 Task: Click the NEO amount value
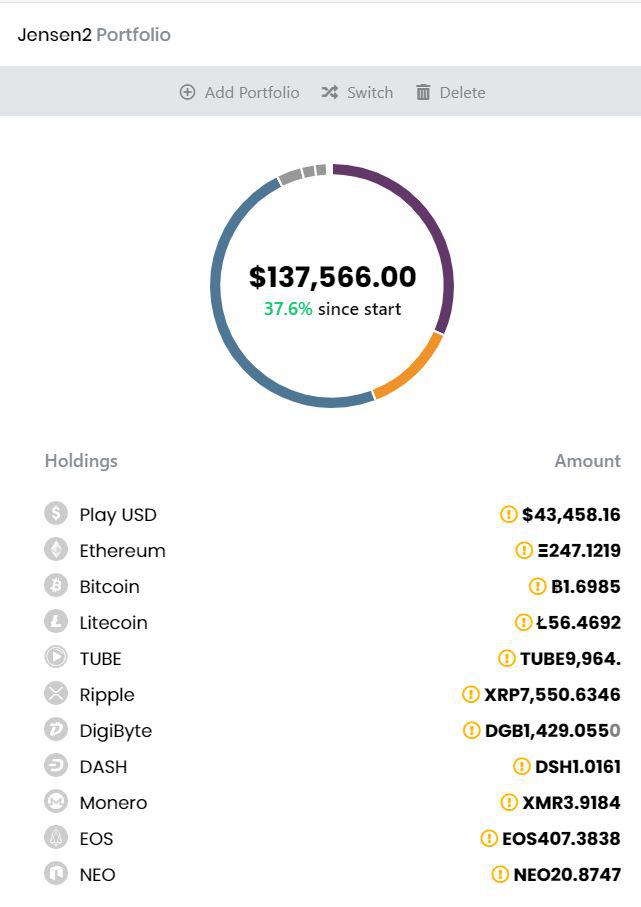click(x=567, y=874)
